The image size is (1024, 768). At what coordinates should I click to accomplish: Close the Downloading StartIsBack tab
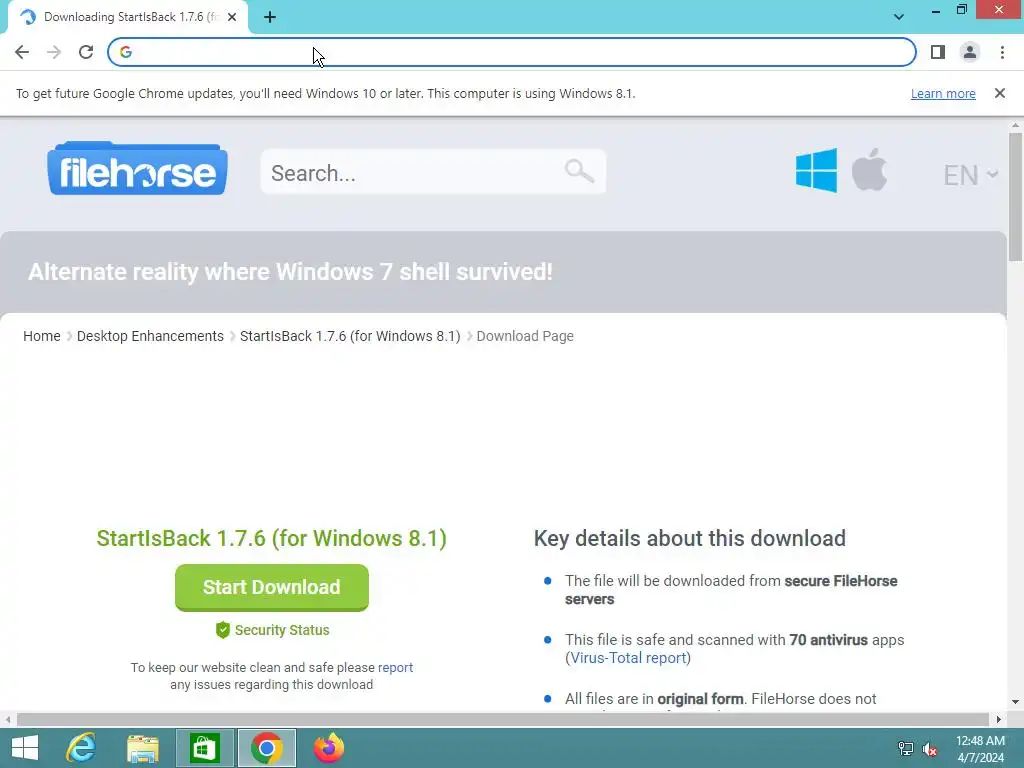pos(232,17)
